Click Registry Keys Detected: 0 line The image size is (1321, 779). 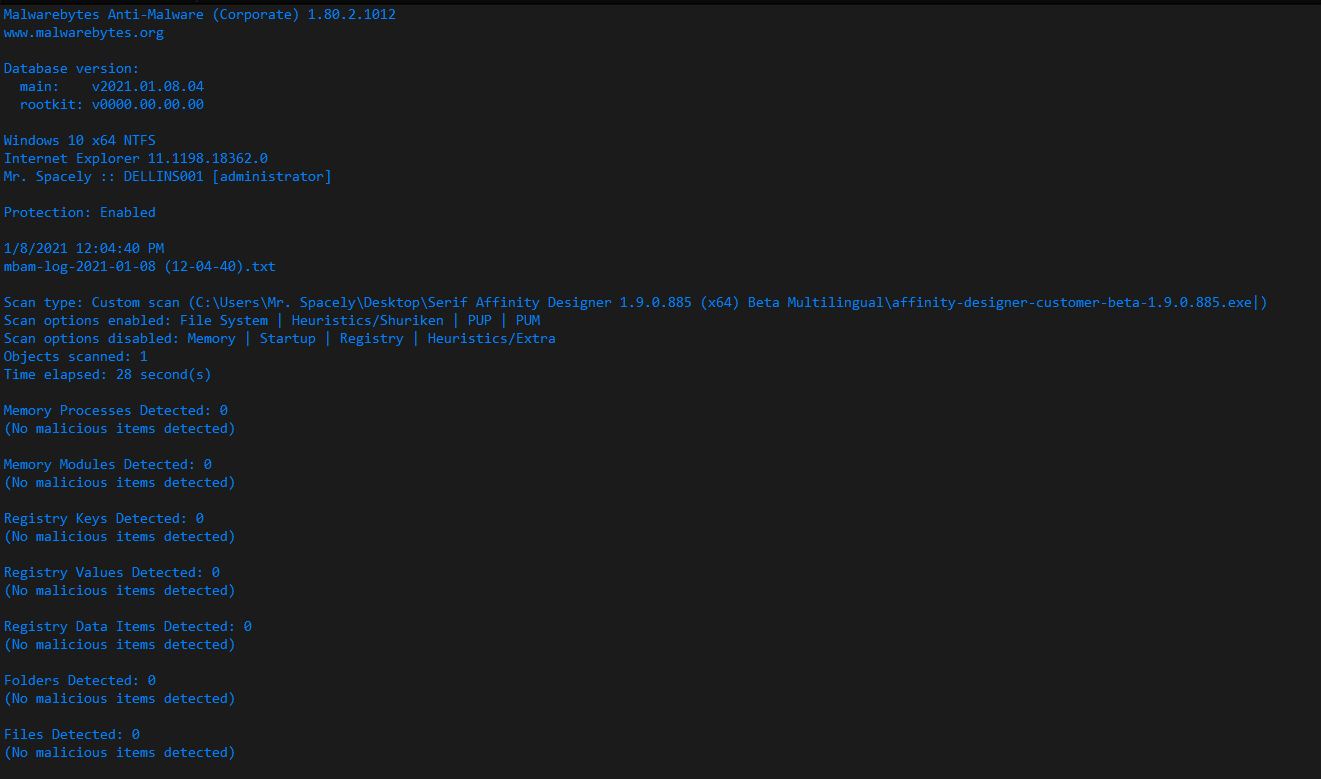tap(104, 519)
